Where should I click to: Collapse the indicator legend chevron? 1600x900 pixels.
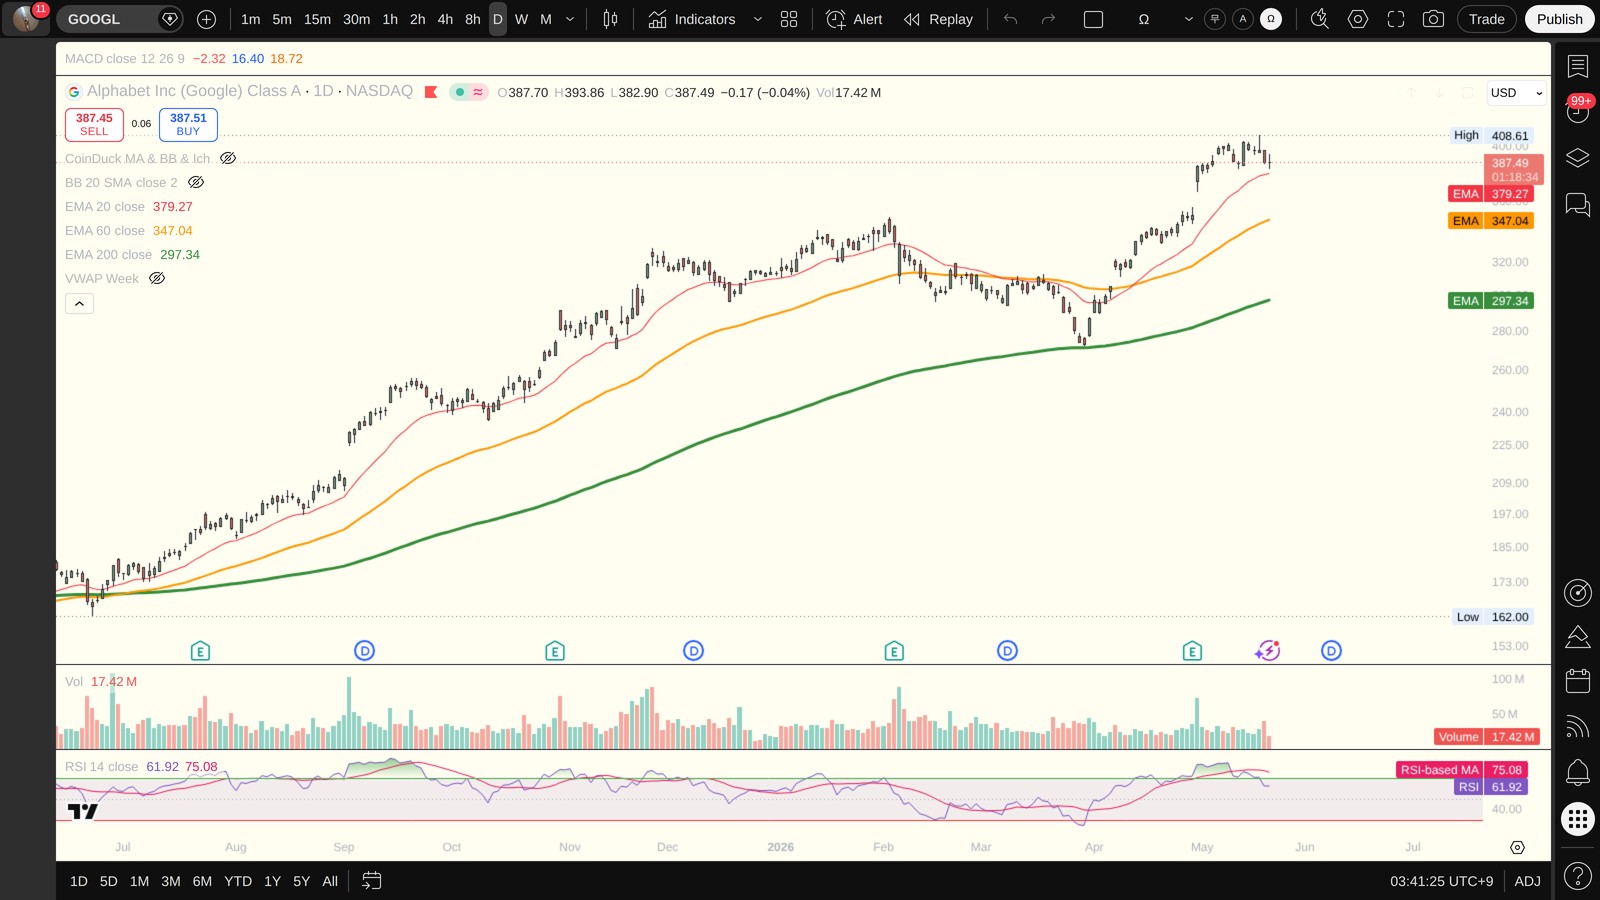[79, 303]
